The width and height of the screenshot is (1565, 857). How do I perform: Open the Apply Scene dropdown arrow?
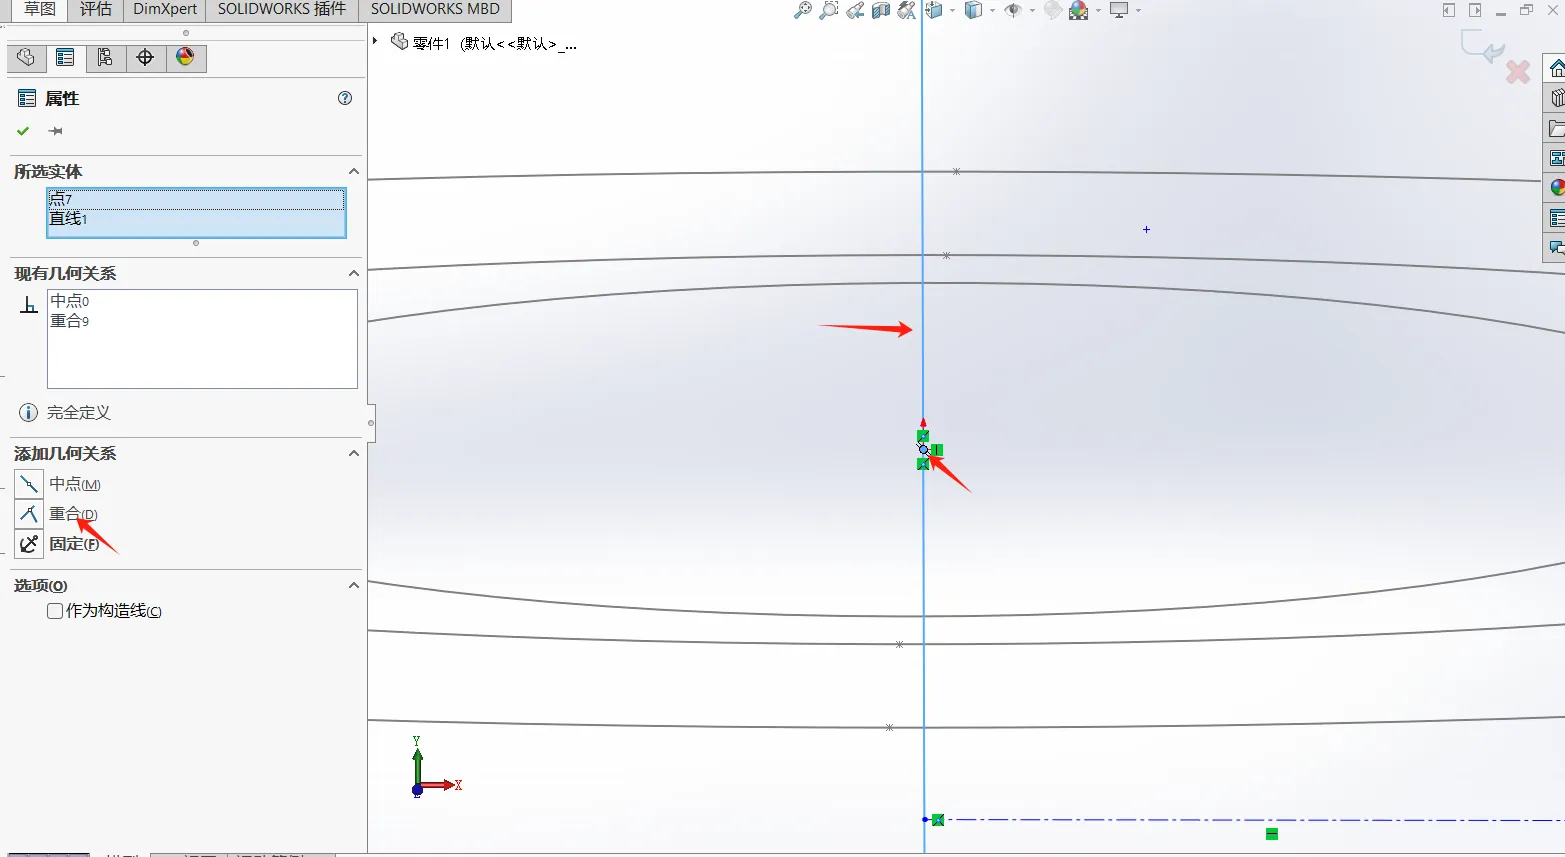(x=1097, y=11)
